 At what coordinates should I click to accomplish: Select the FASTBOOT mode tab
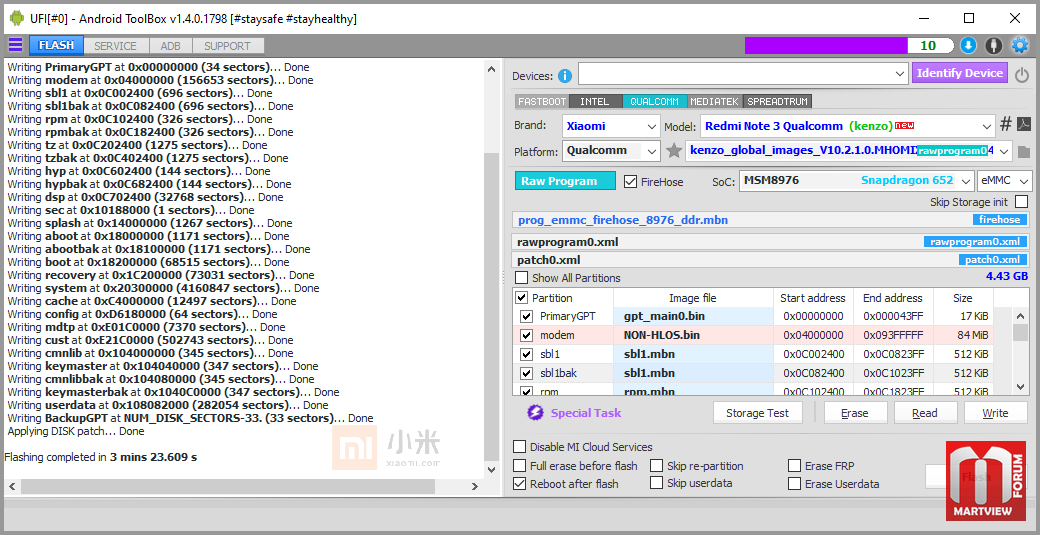pos(542,101)
